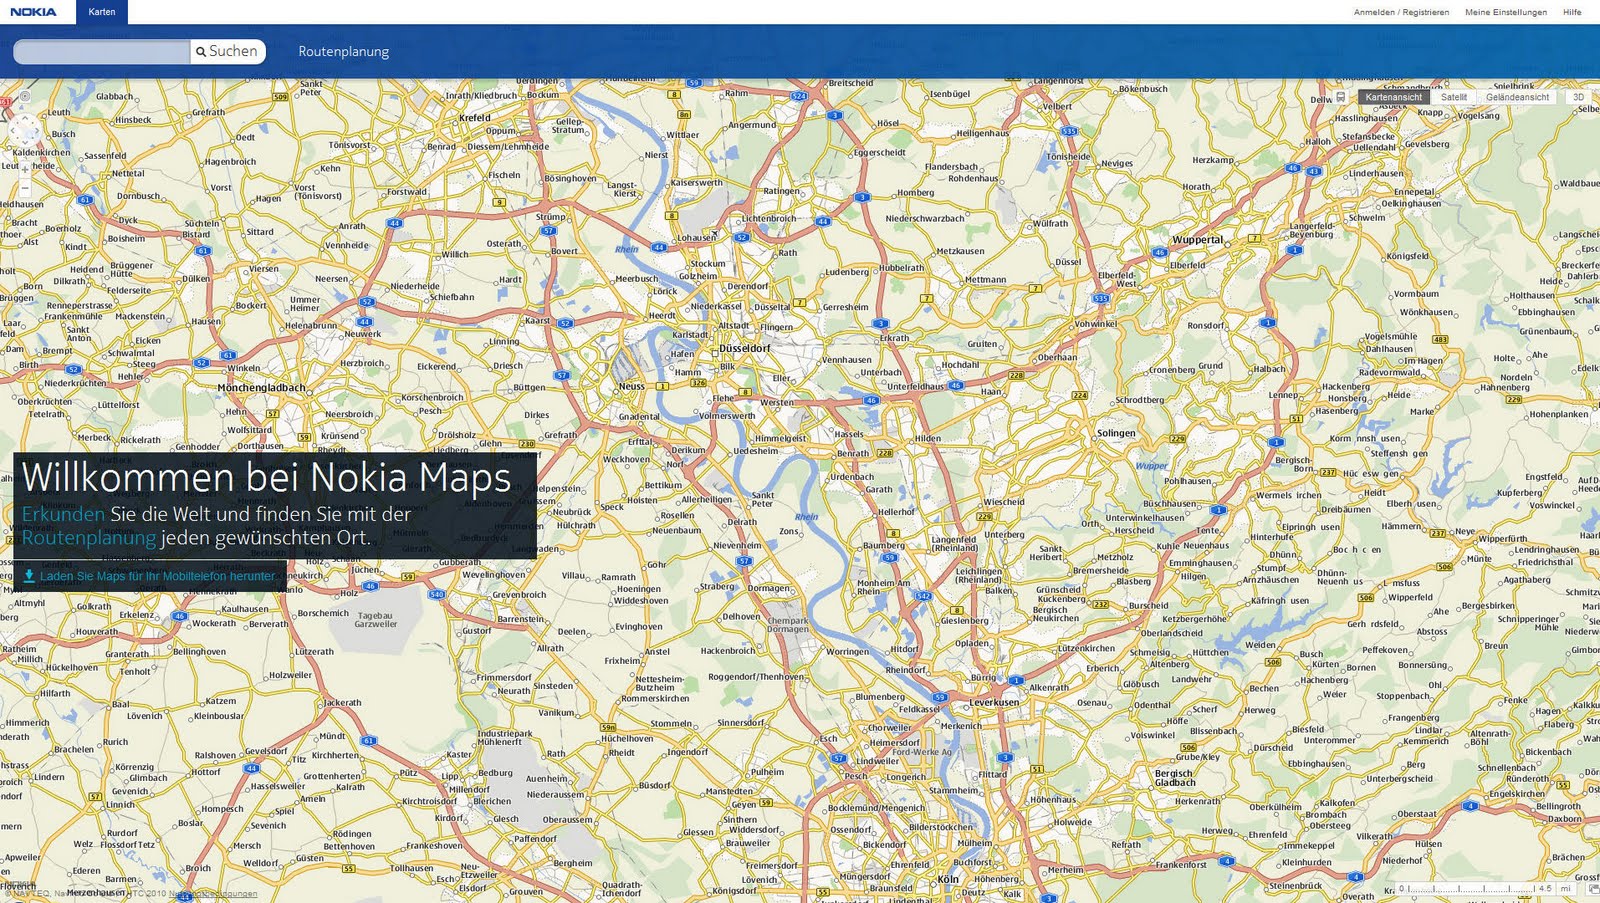Click the Neuss city label
Screen dimensions: 1600x903
click(x=631, y=386)
